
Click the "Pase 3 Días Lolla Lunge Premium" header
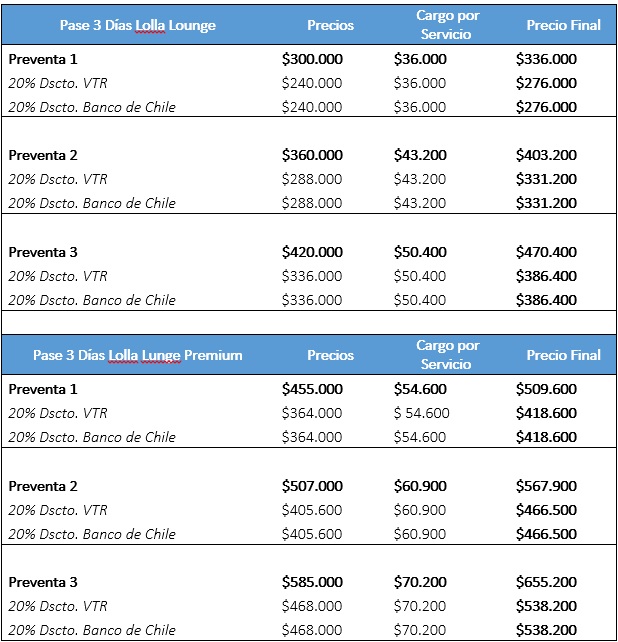click(138, 355)
